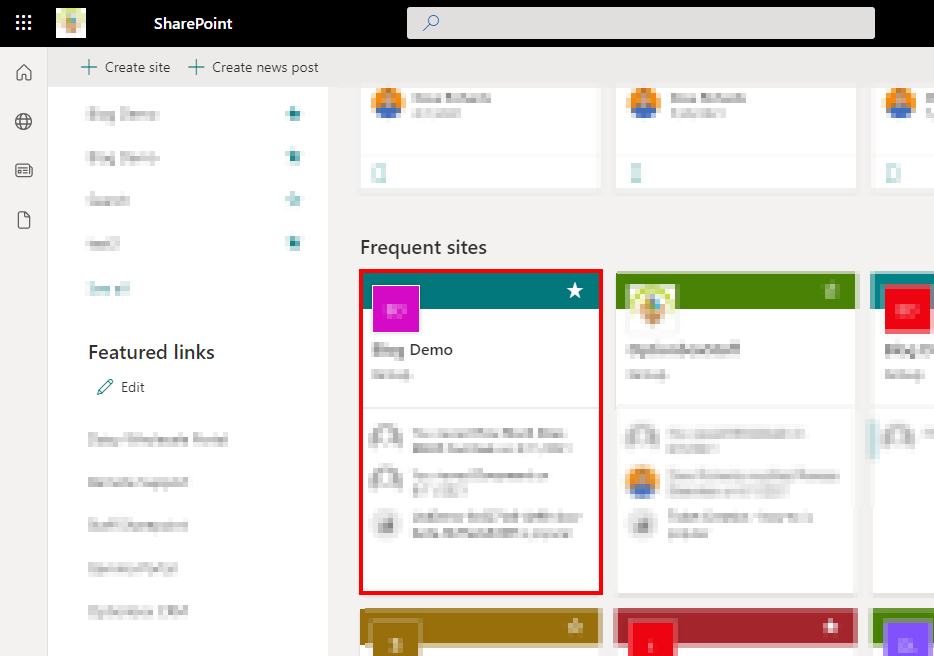
Task: Click the plus icon for Create news post
Action: [196, 67]
